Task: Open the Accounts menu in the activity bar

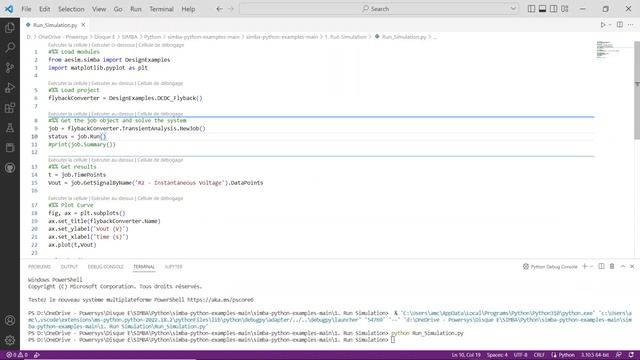Action: 10,320
